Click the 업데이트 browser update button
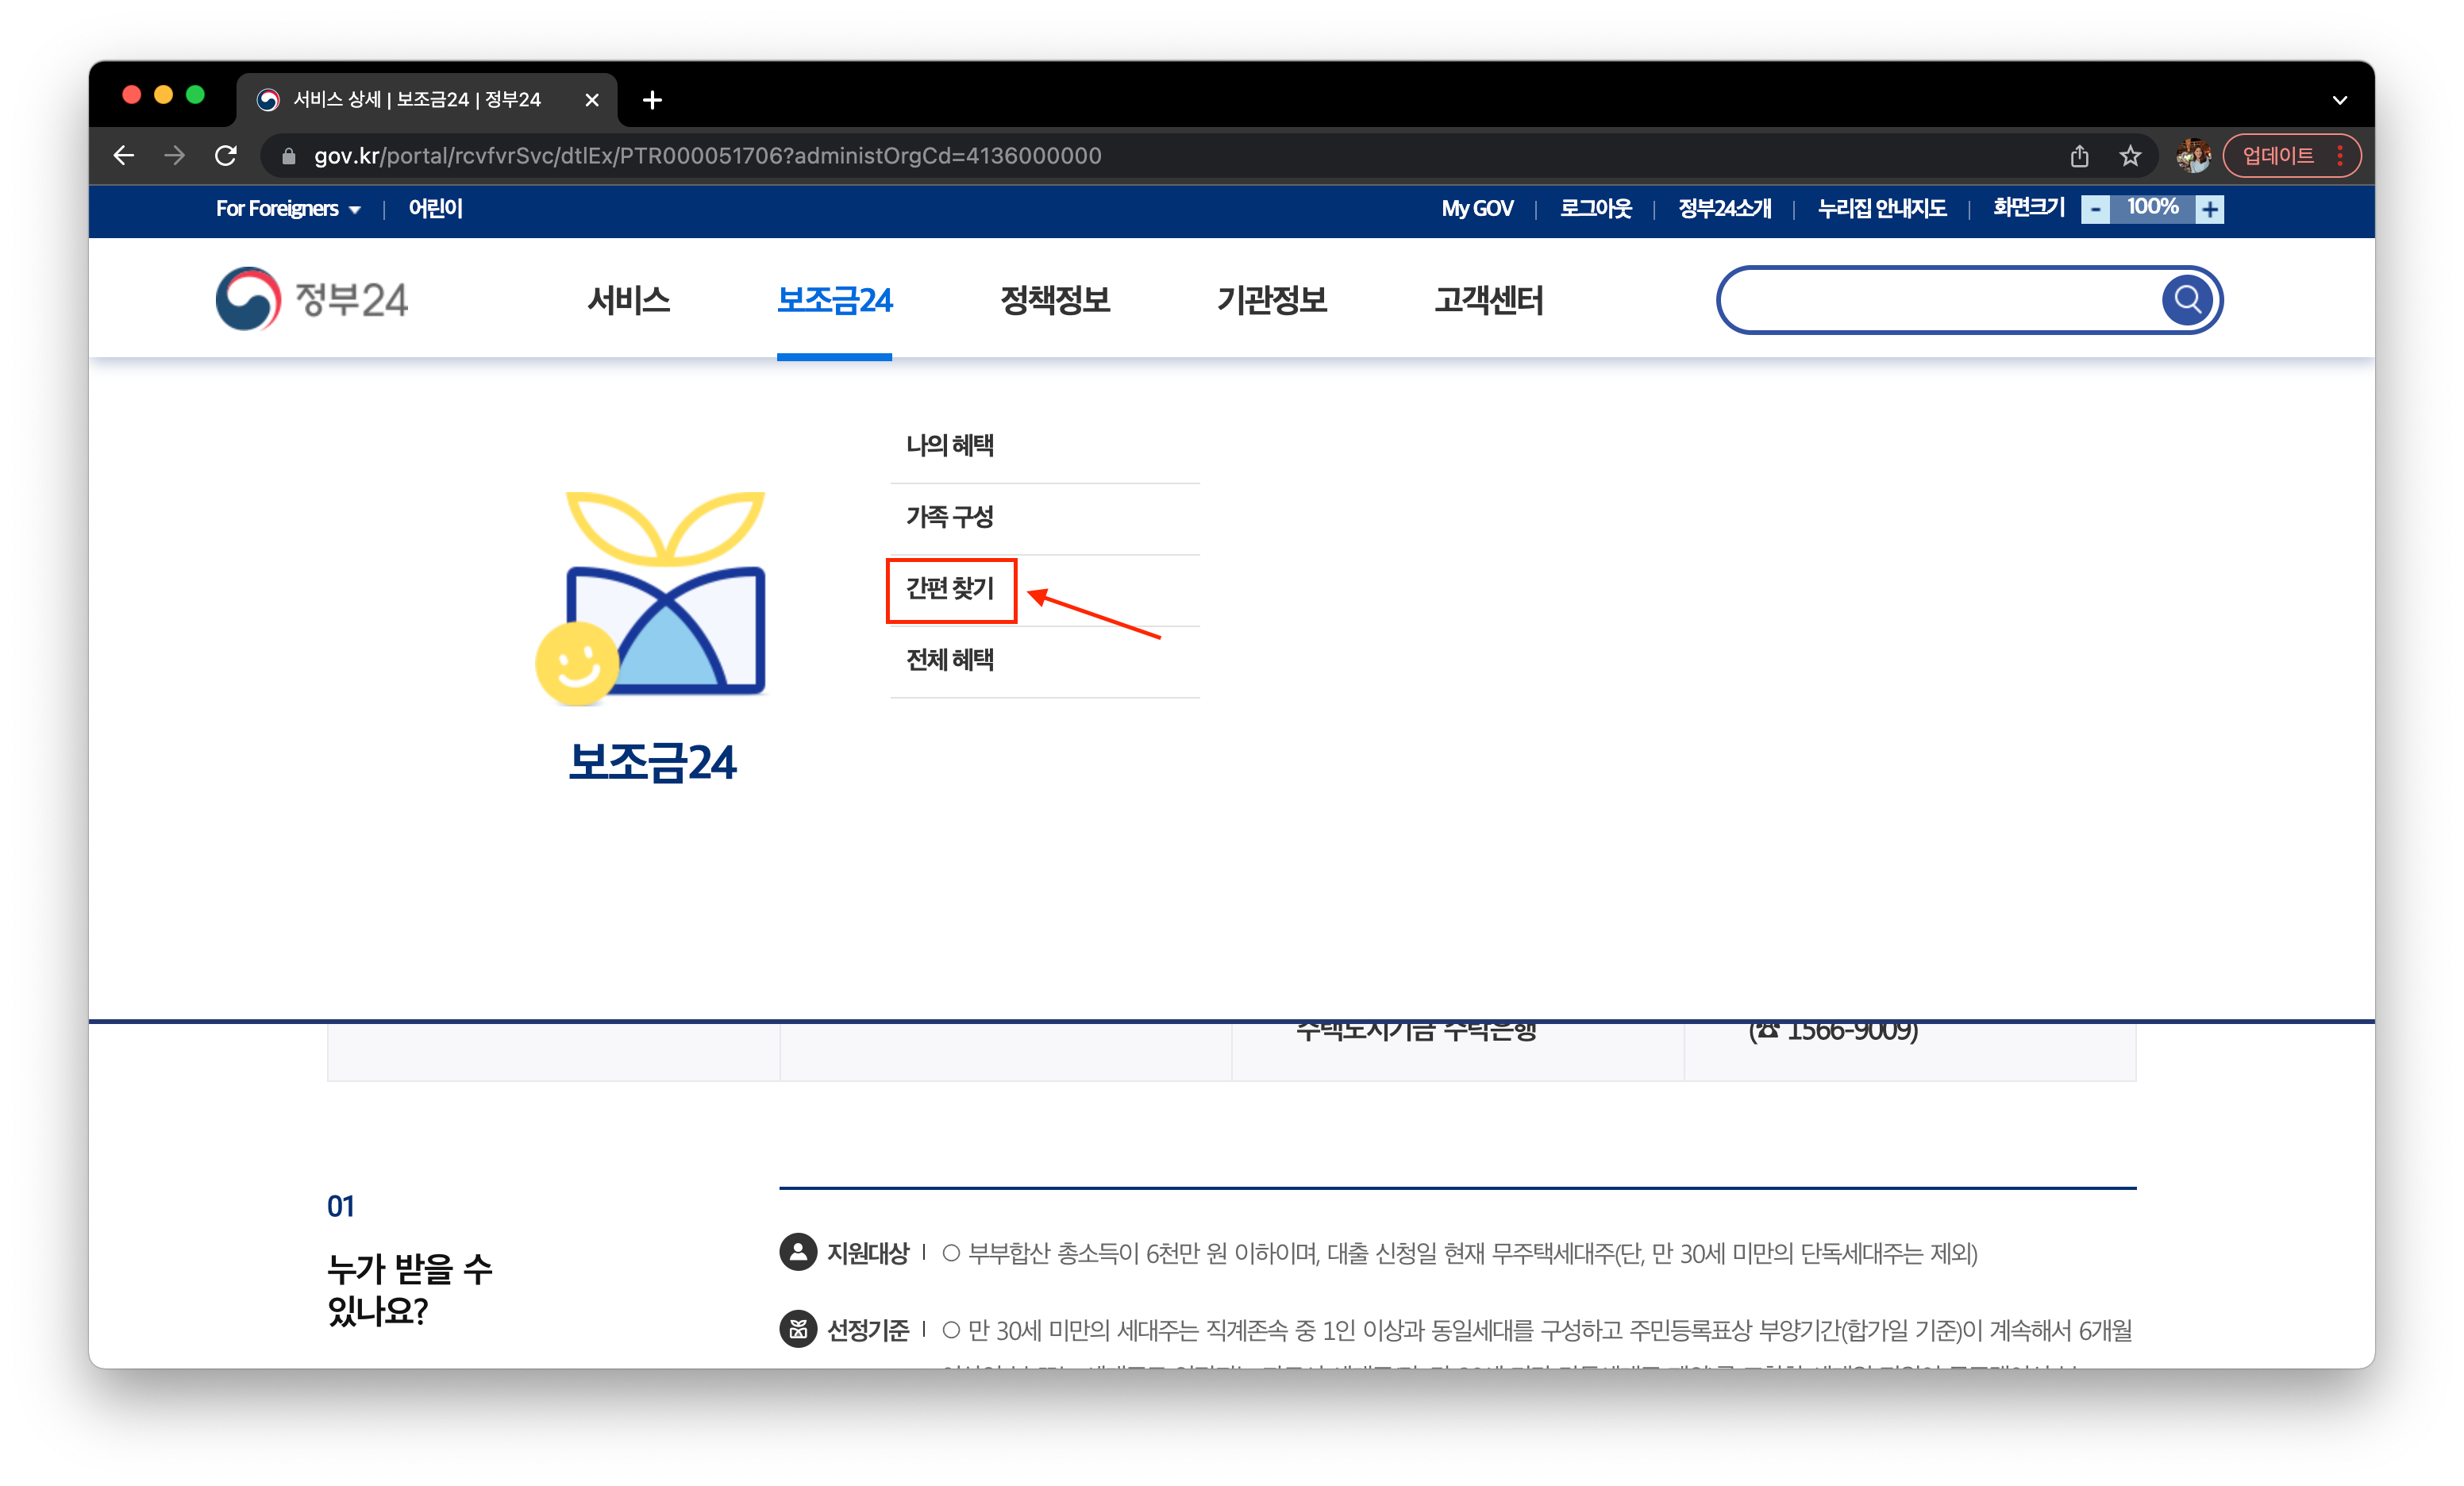 (2278, 156)
